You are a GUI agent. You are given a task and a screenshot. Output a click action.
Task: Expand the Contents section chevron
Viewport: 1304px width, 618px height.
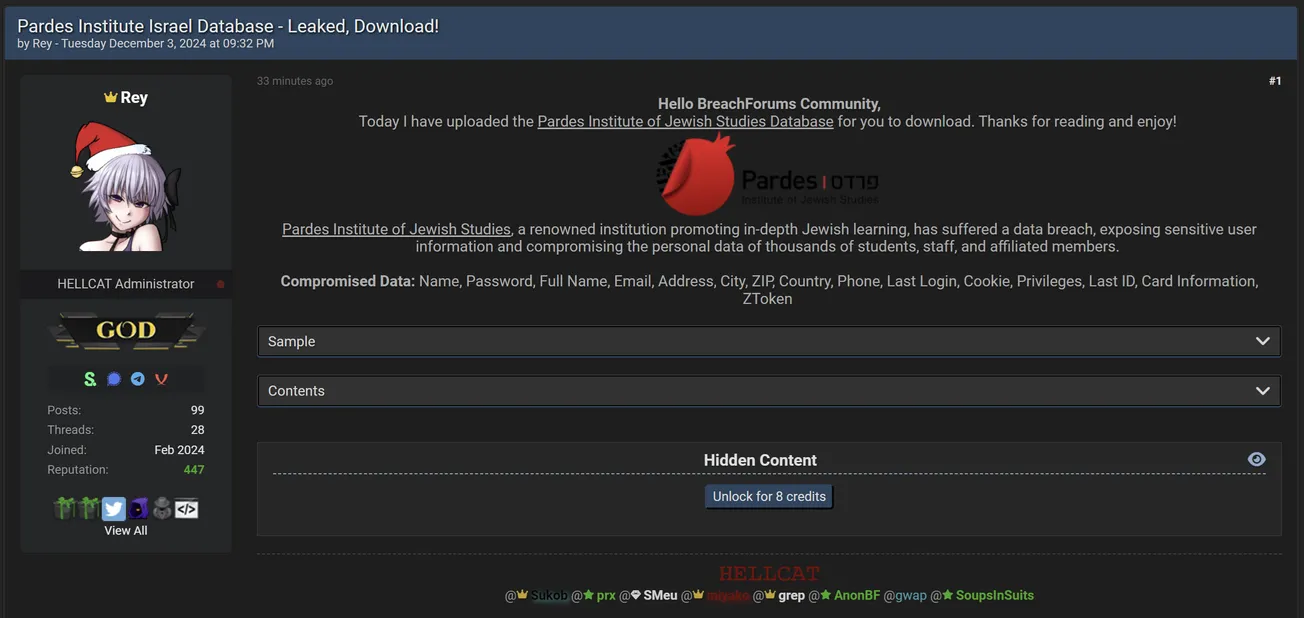point(1262,391)
